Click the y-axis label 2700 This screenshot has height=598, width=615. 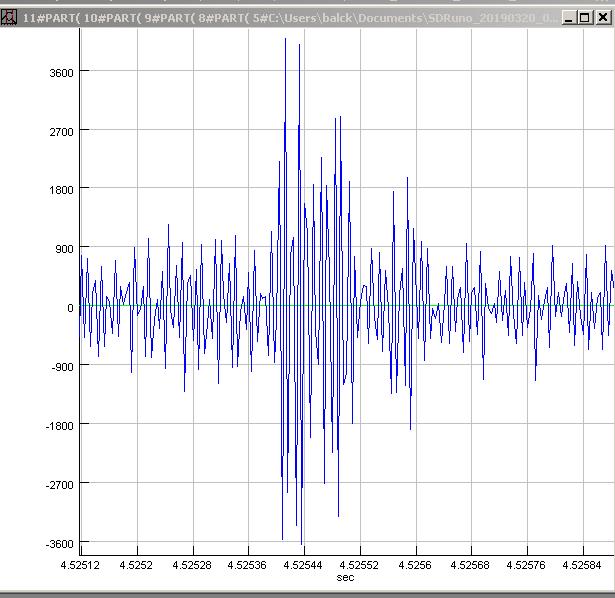tap(61, 132)
